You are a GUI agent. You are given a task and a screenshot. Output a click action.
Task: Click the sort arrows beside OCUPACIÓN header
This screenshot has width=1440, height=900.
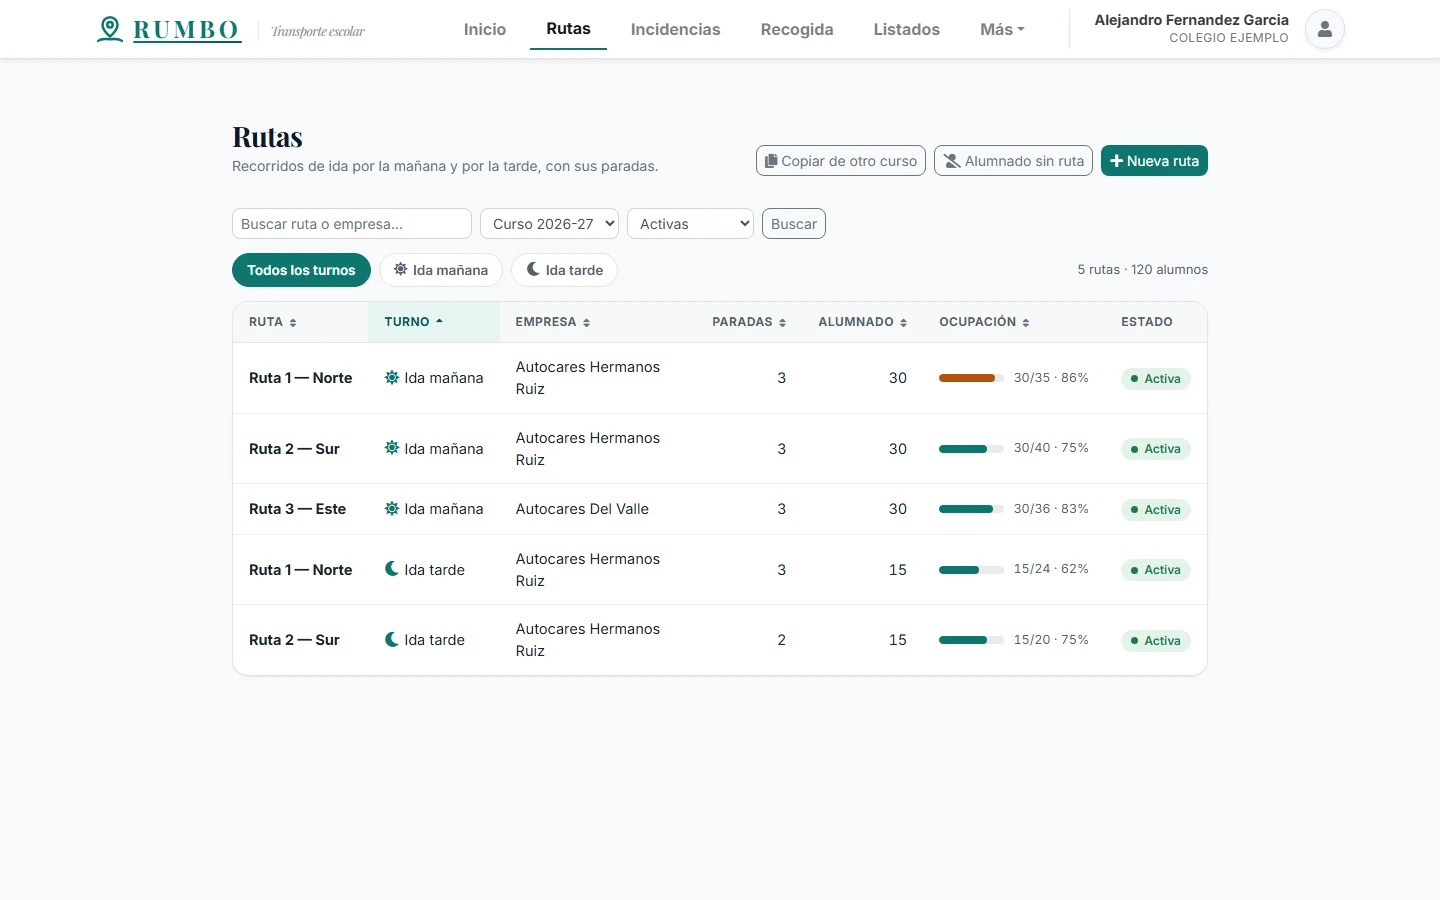click(x=1026, y=323)
